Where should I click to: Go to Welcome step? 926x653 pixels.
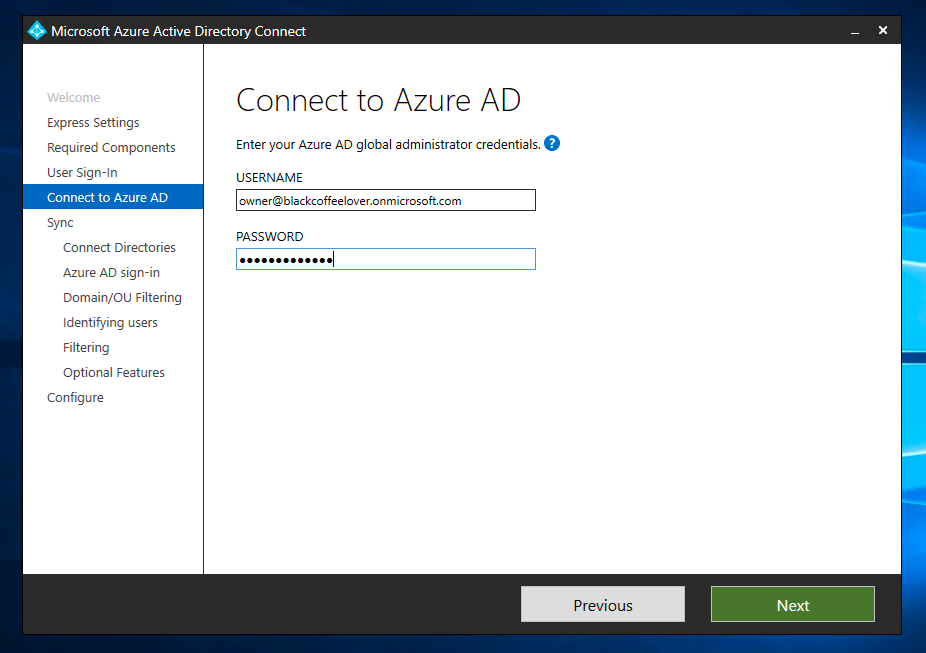[74, 97]
